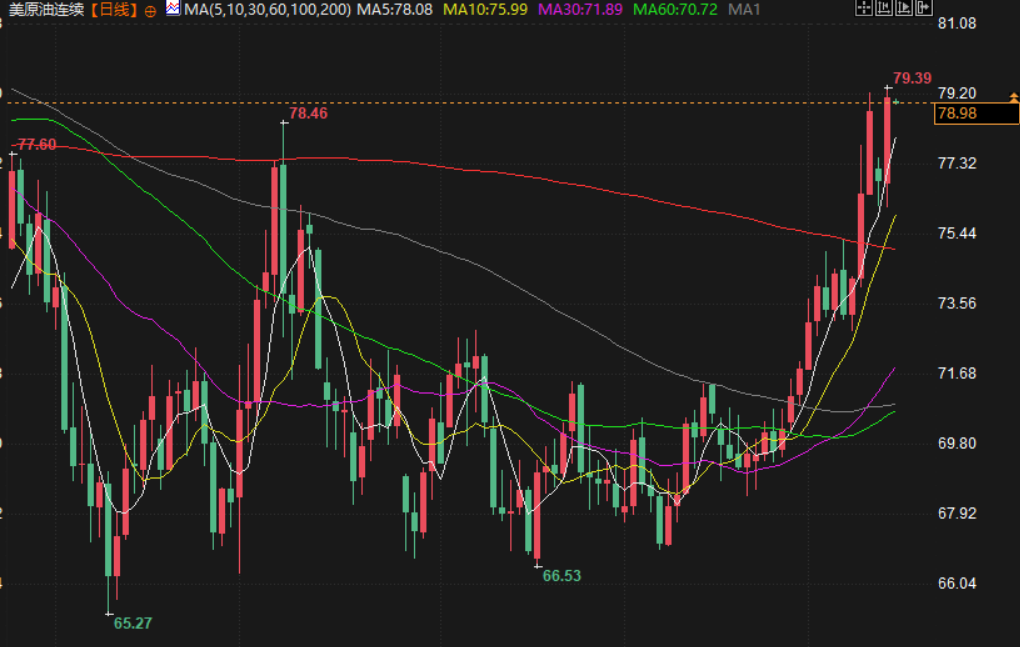Click the crosshair cursor icon in chart toolbar
The height and width of the screenshot is (647, 1020).
click(863, 8)
